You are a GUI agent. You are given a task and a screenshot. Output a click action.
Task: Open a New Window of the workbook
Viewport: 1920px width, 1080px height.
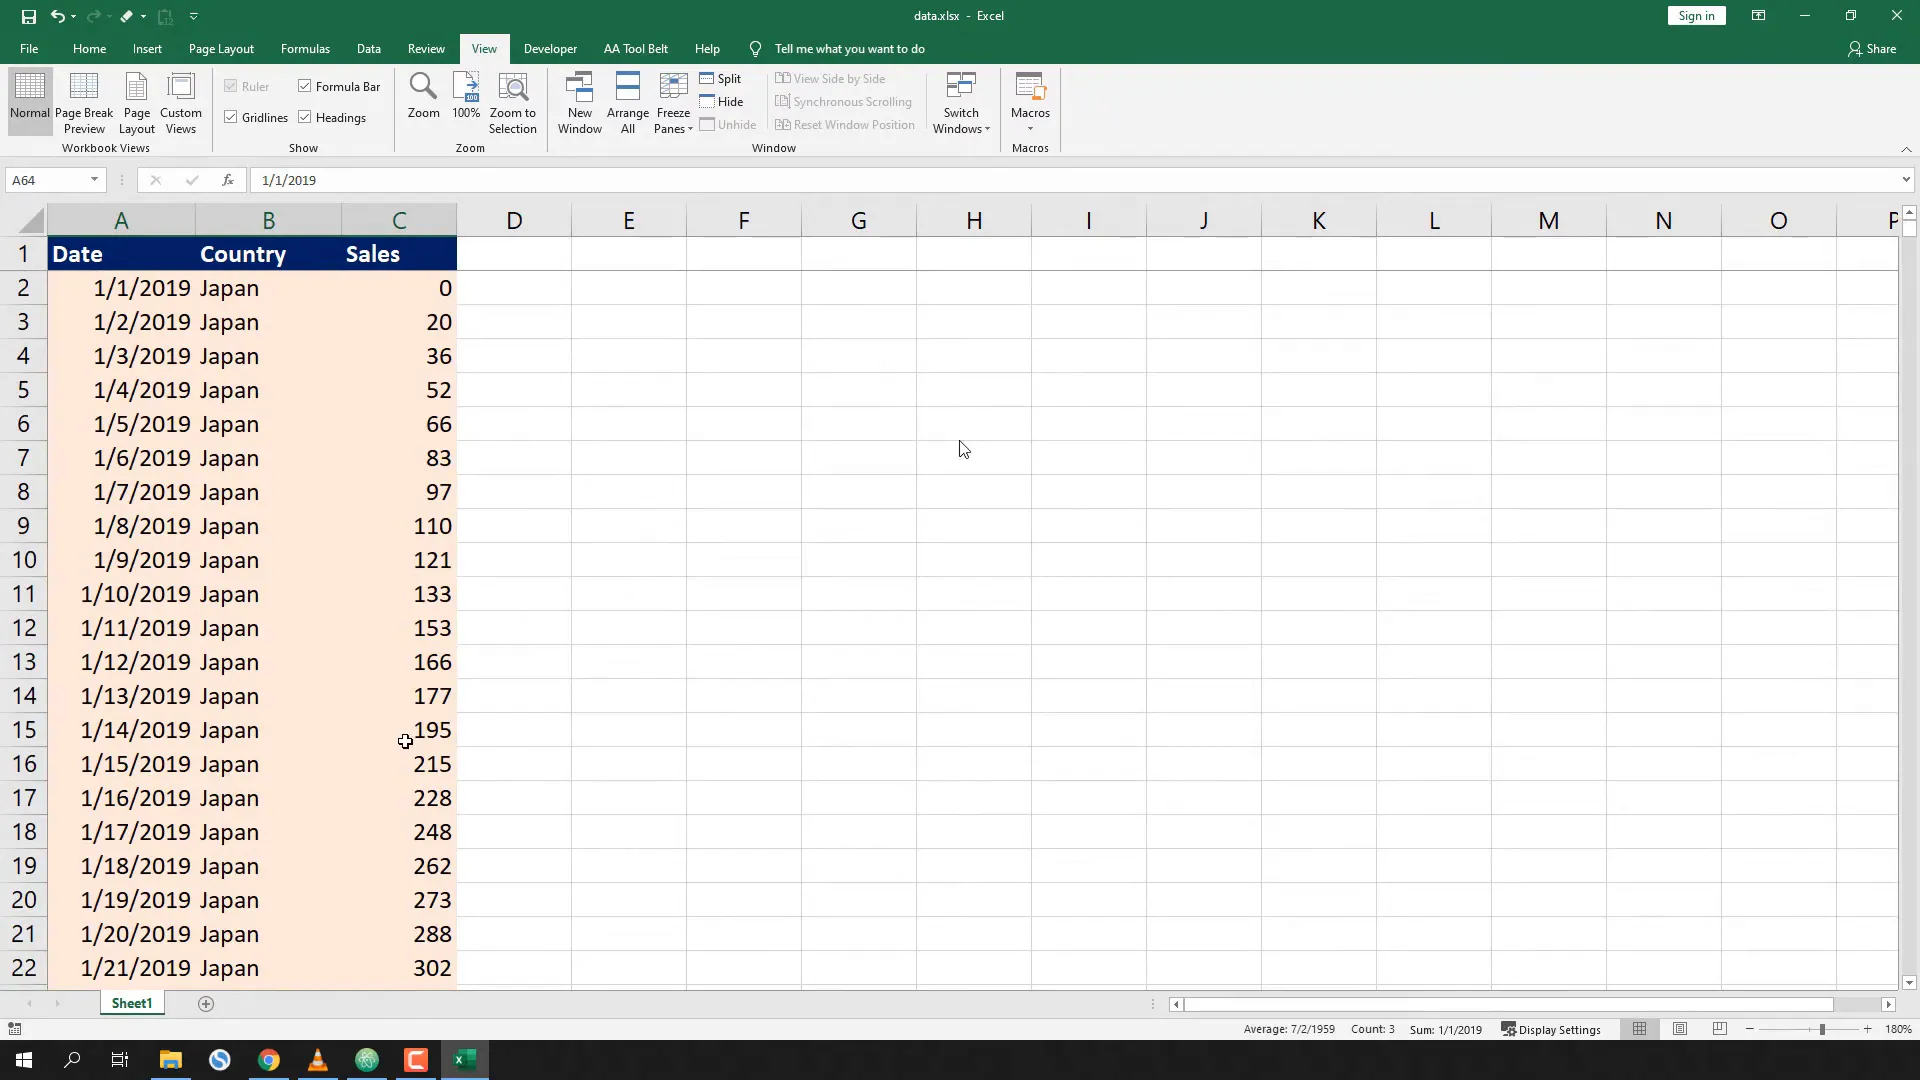click(579, 103)
